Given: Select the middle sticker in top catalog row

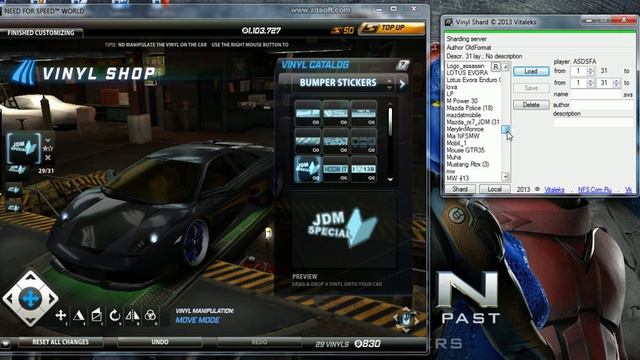Looking at the screenshot, I should pos(336,113).
